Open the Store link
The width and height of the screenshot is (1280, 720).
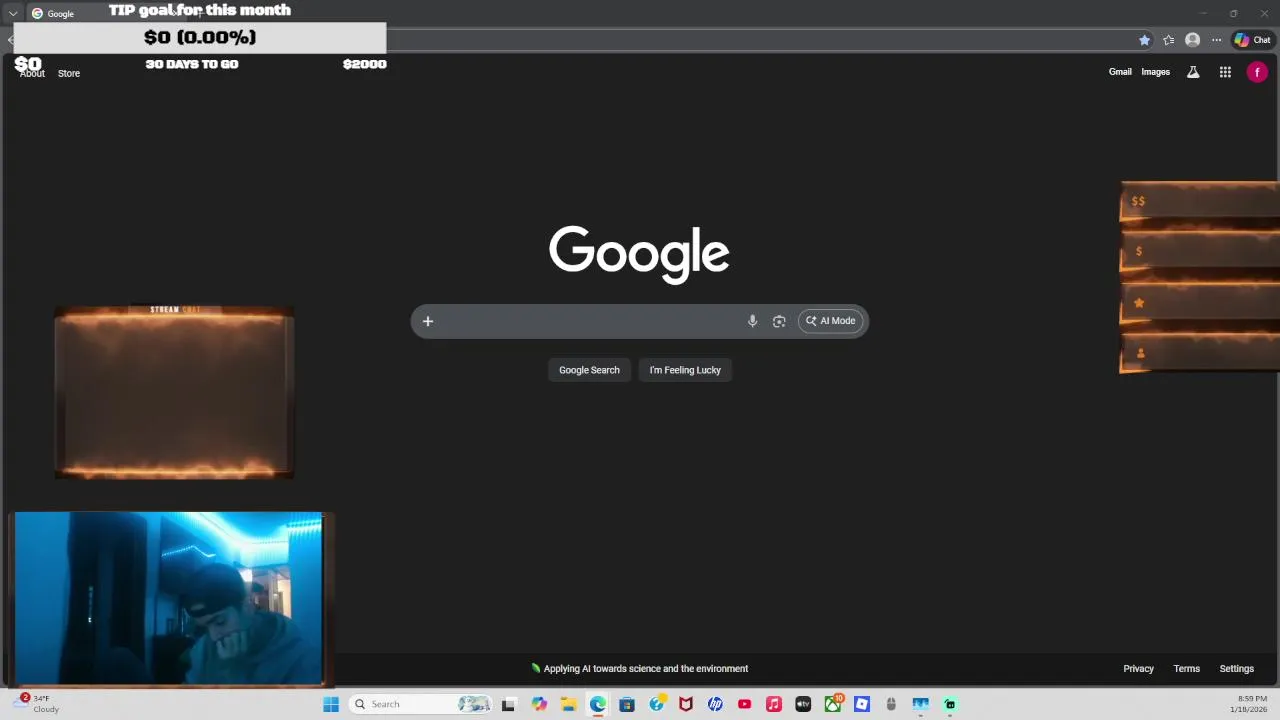tap(69, 73)
